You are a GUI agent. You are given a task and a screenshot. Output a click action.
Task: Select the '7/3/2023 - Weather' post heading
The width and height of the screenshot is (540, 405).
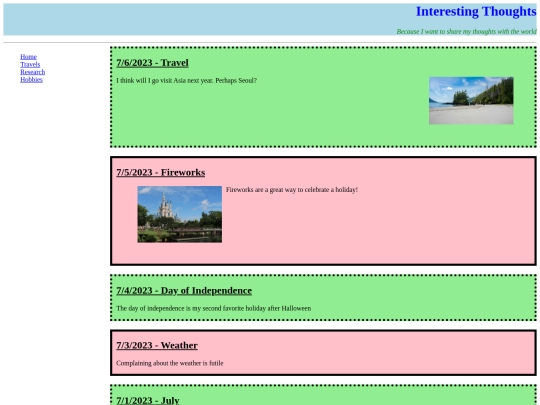pos(157,345)
